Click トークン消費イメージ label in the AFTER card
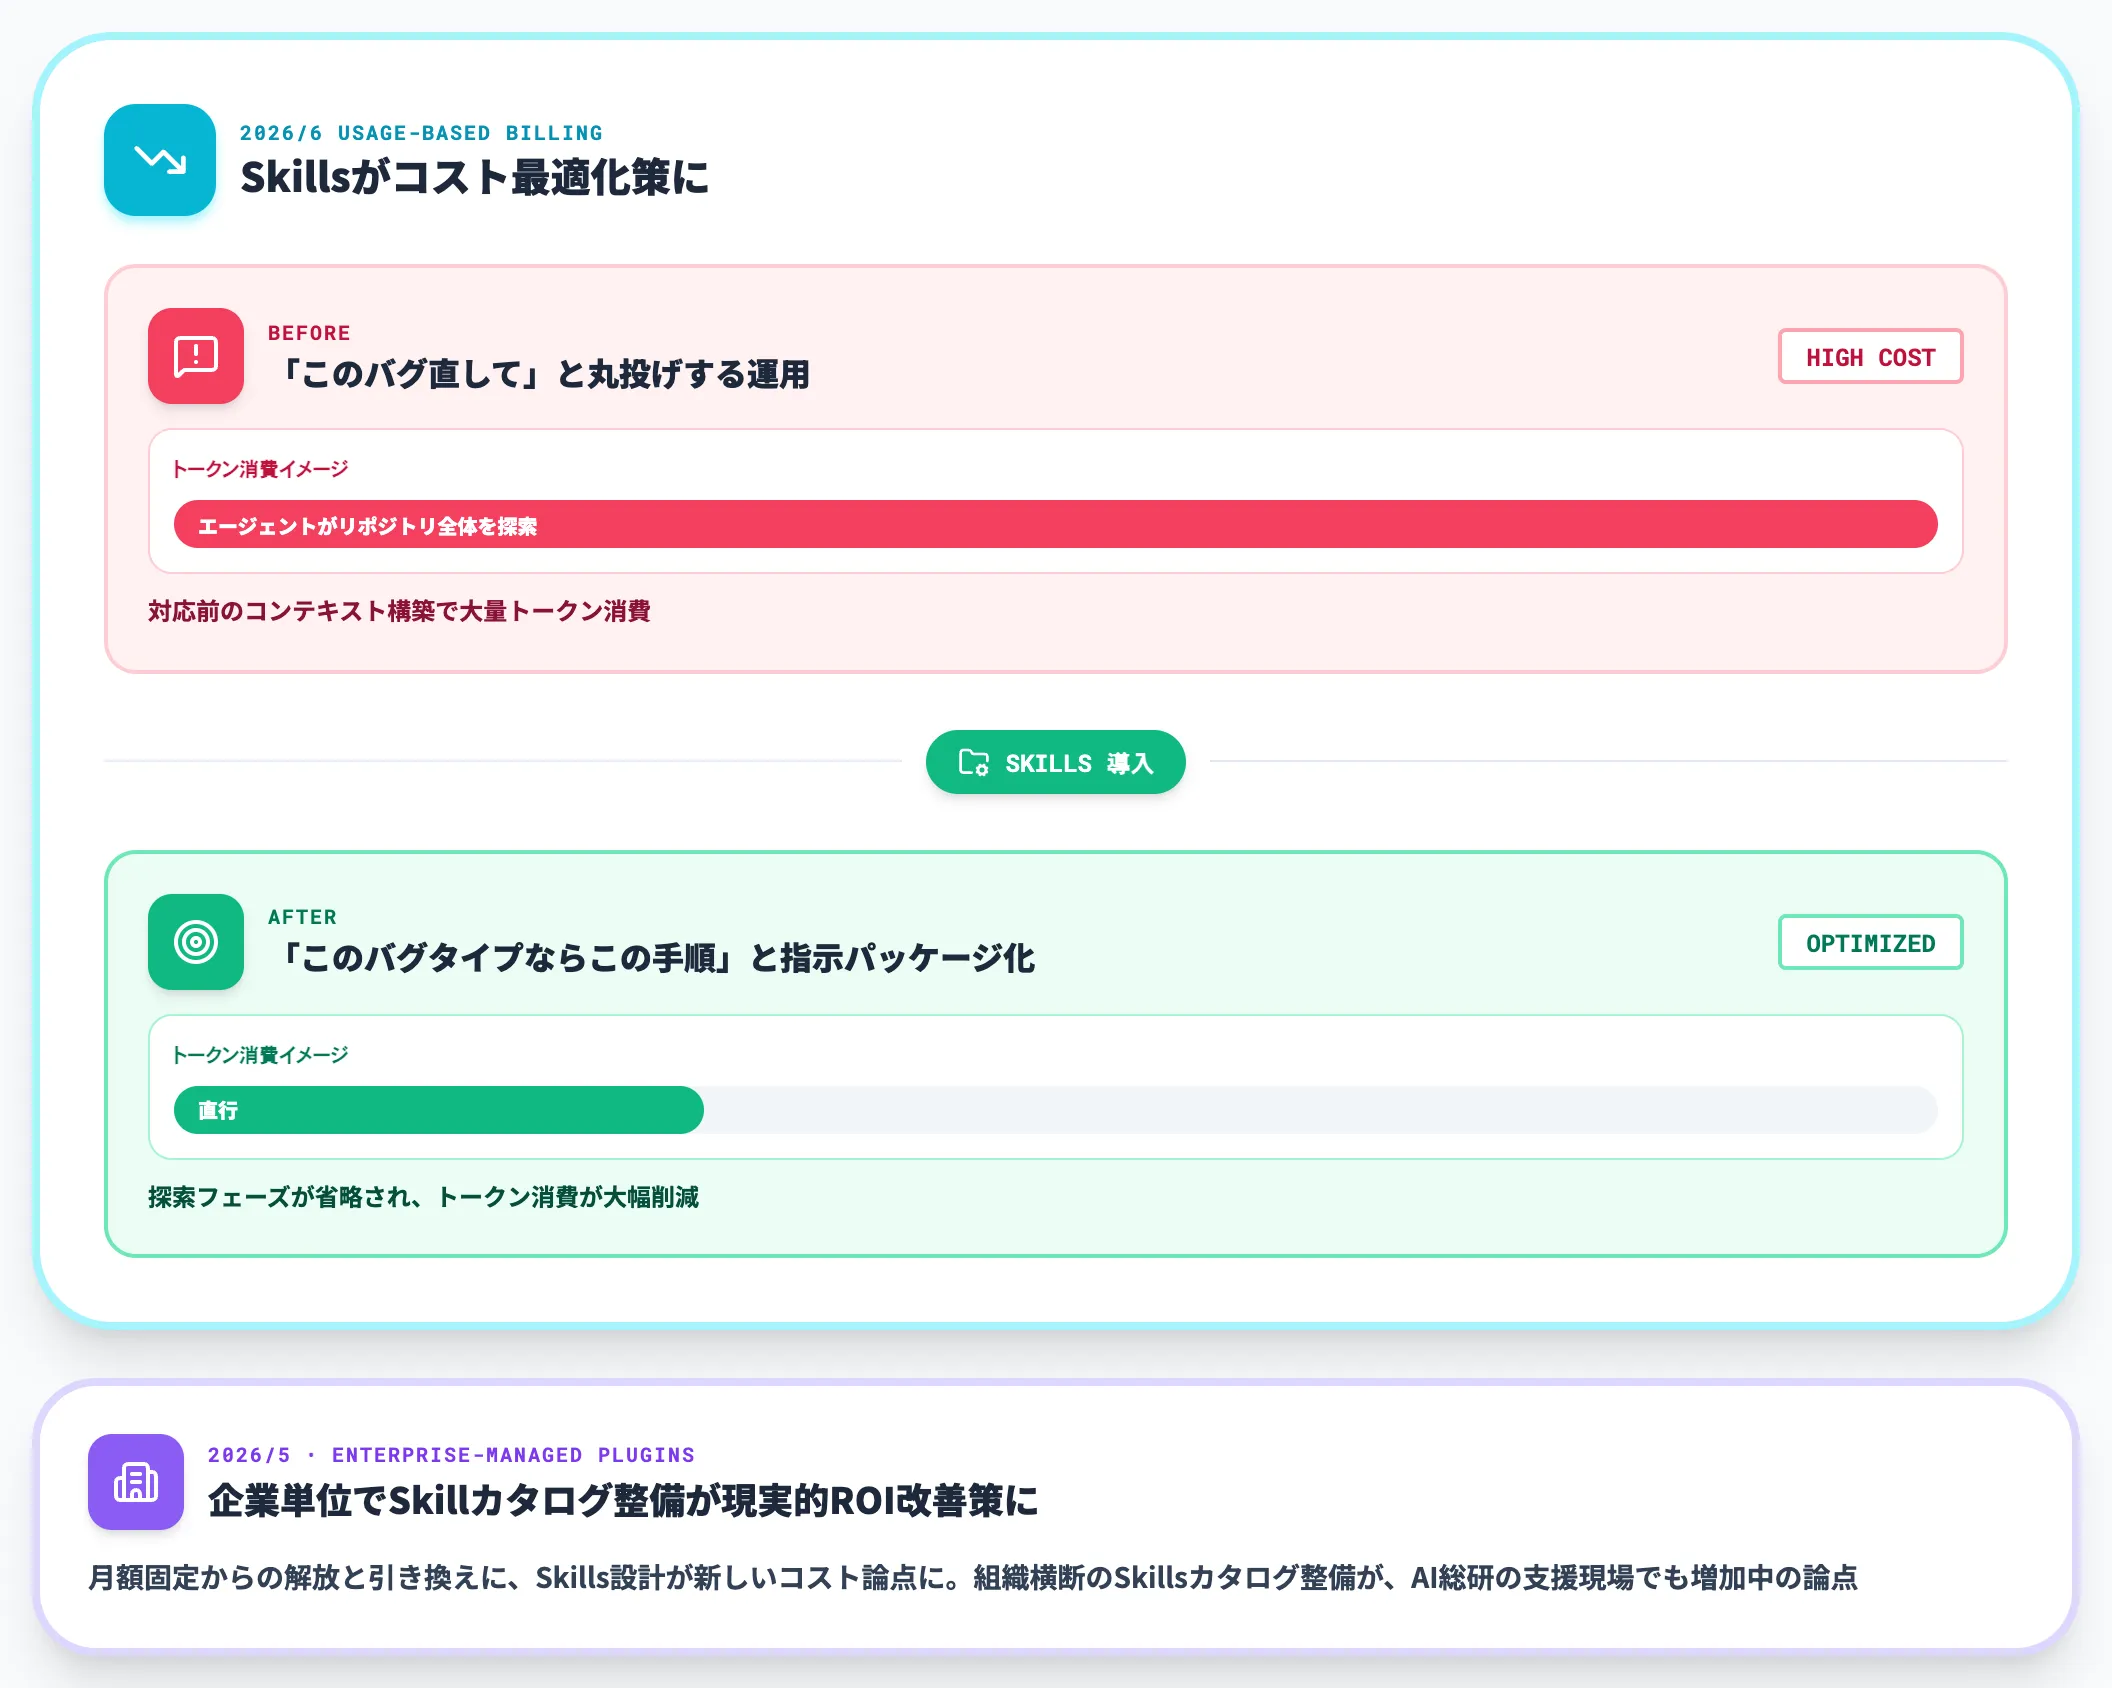 [x=260, y=1055]
